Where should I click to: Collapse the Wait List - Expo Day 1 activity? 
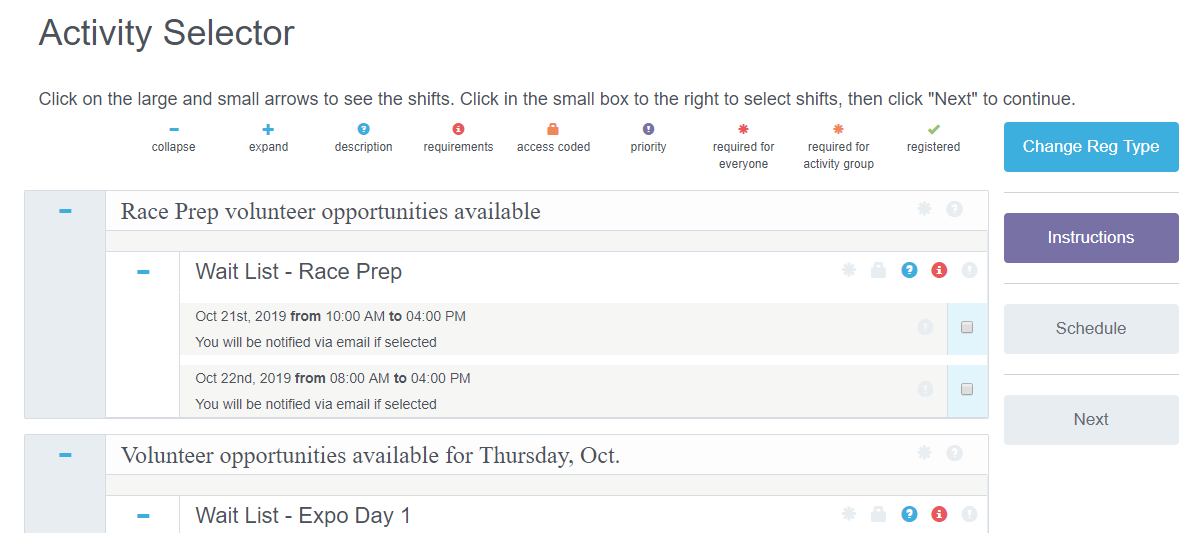143,516
